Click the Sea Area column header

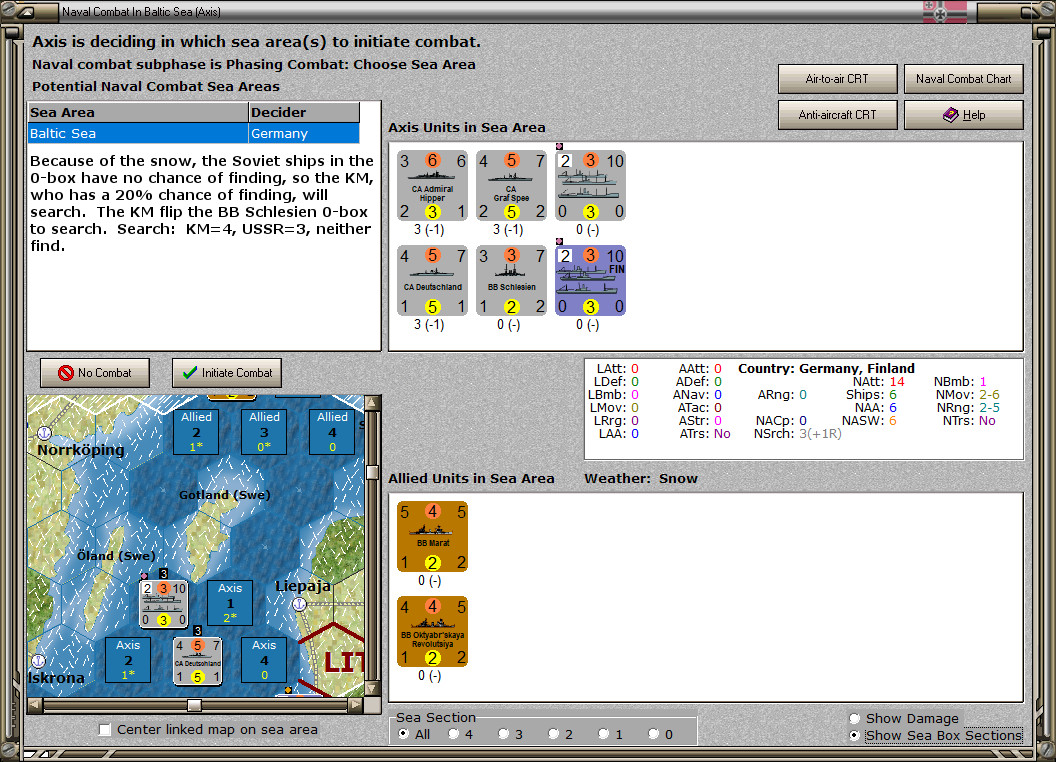click(138, 113)
